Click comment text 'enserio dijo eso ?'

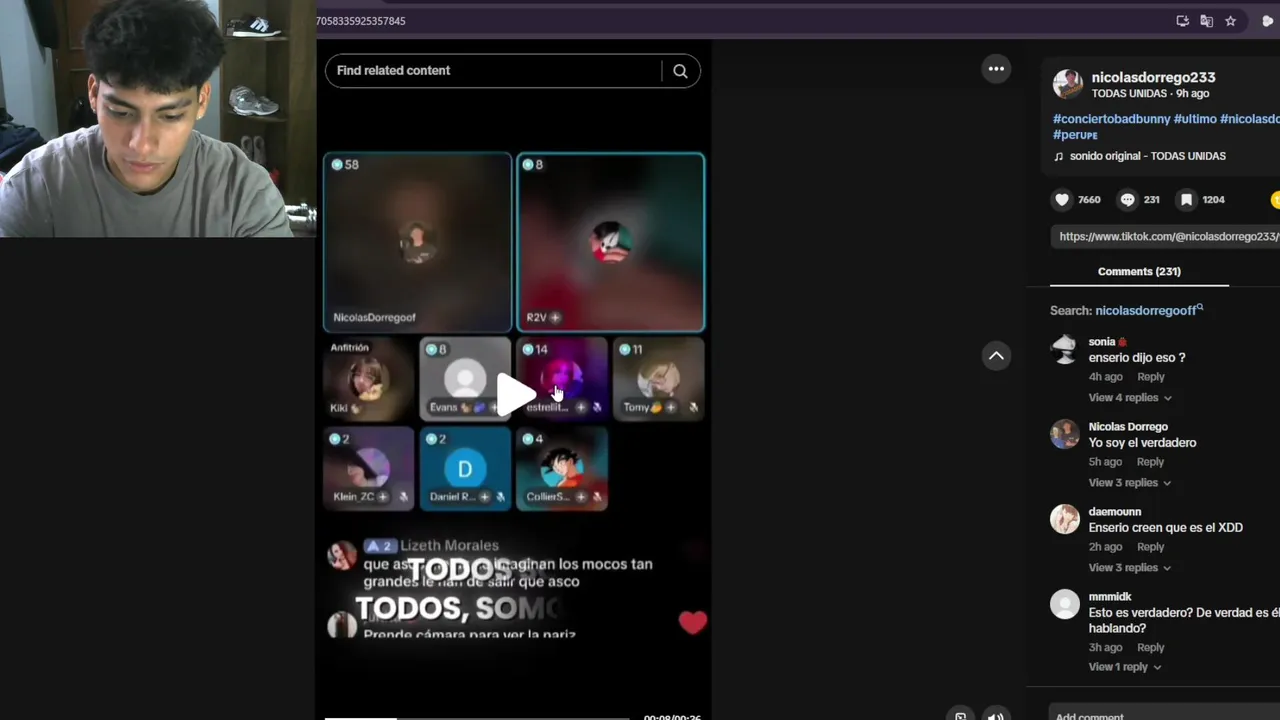[1137, 358]
